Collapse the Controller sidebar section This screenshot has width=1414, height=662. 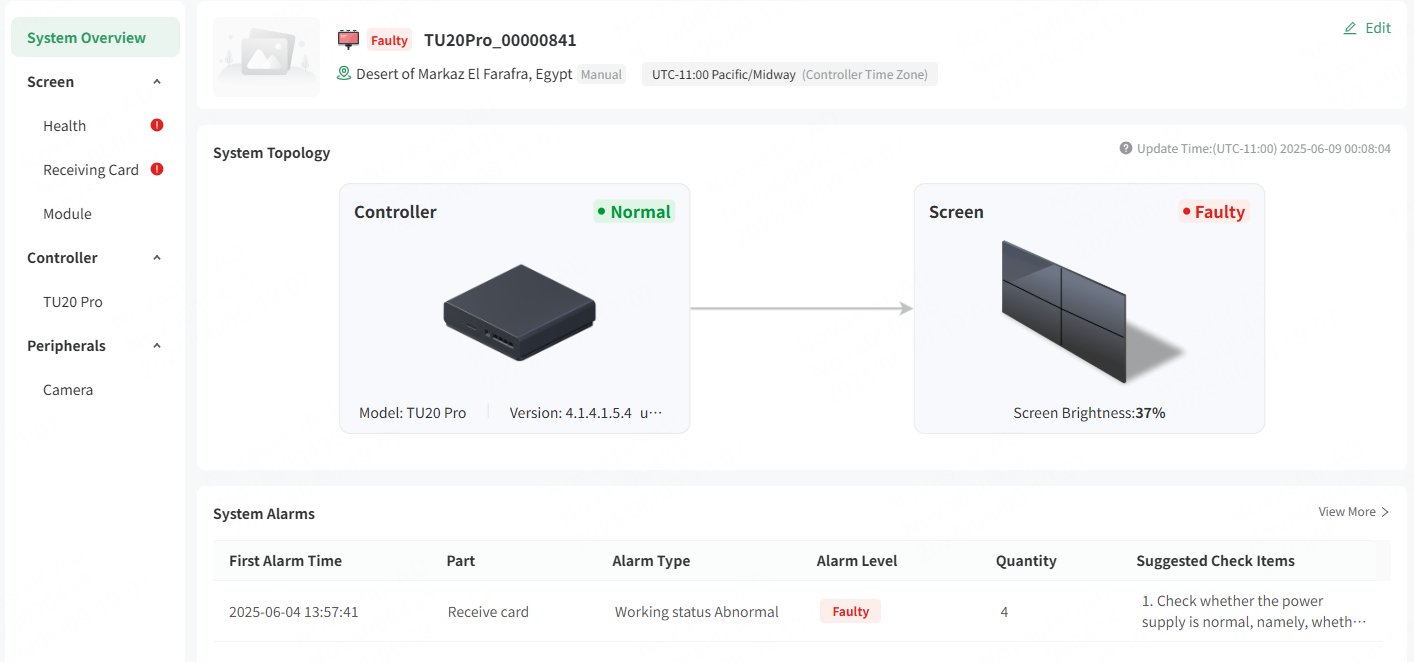(x=157, y=258)
